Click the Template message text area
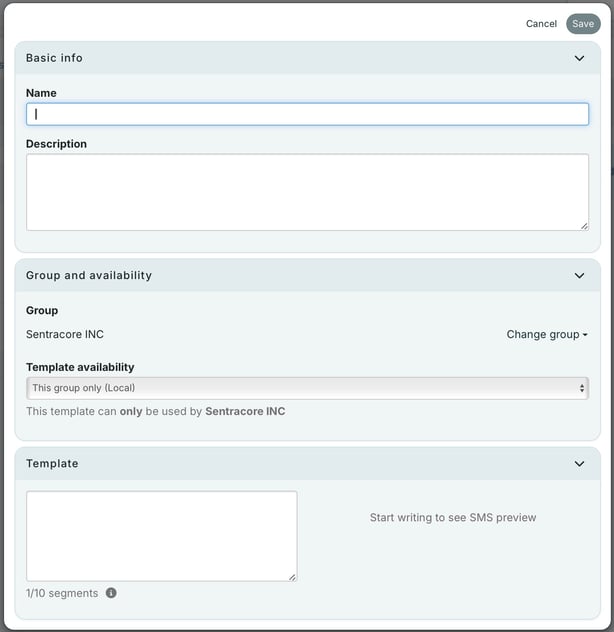The image size is (614, 632). 161,535
